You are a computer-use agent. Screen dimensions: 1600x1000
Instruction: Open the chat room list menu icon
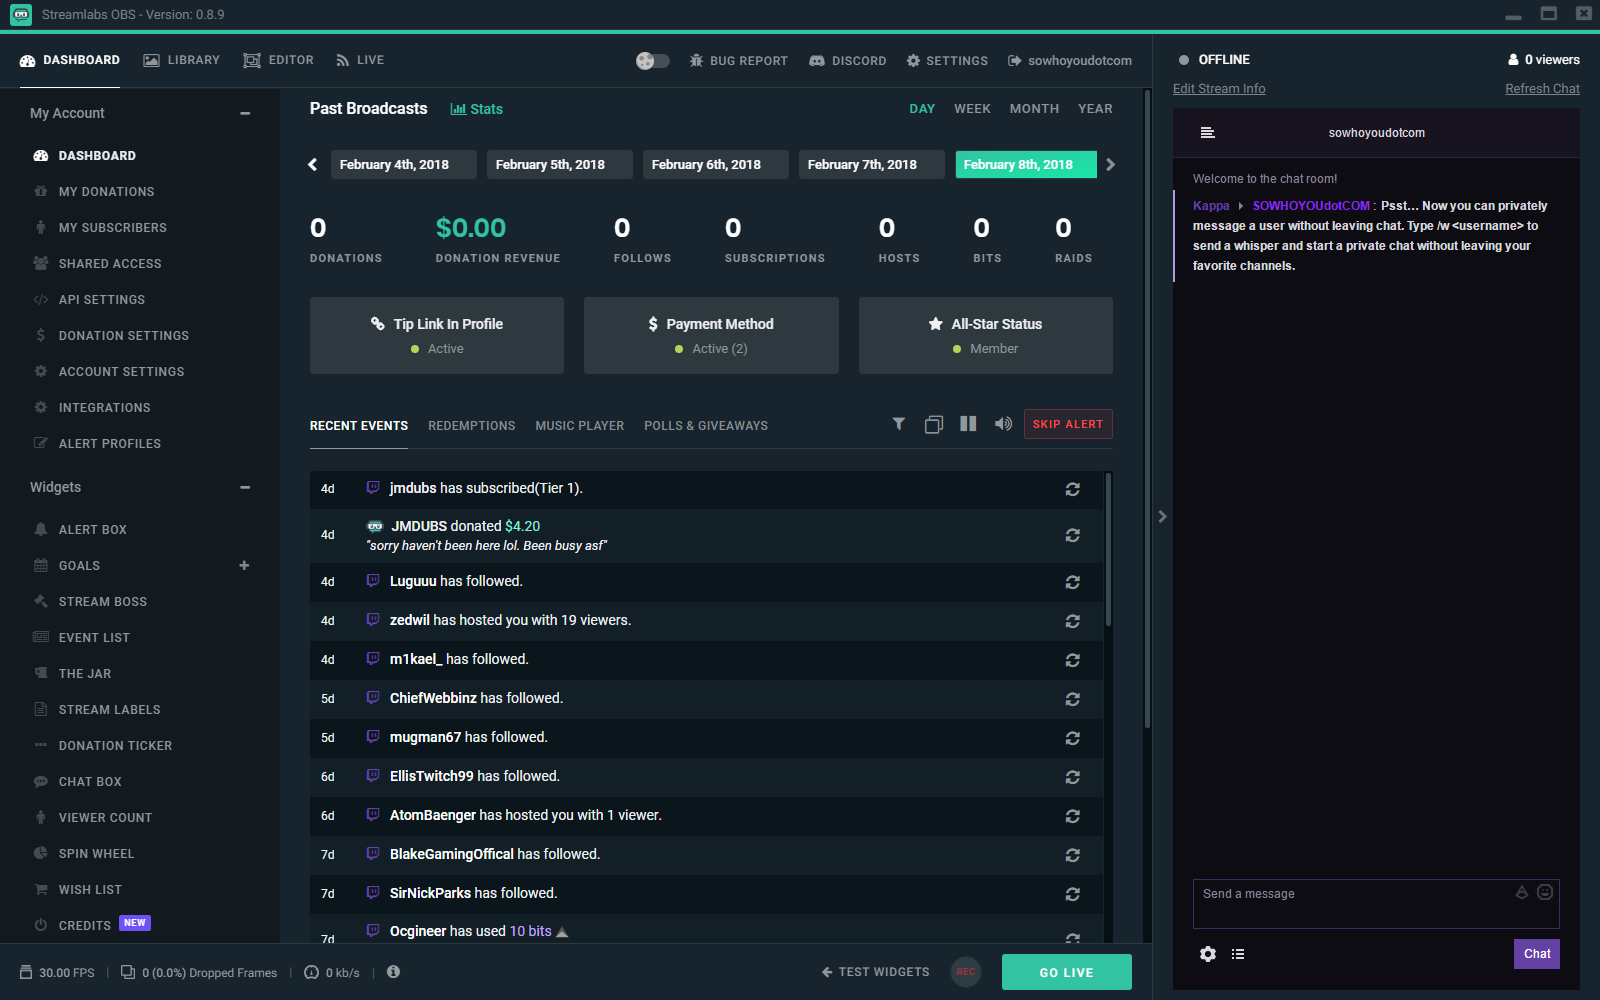[1208, 133]
